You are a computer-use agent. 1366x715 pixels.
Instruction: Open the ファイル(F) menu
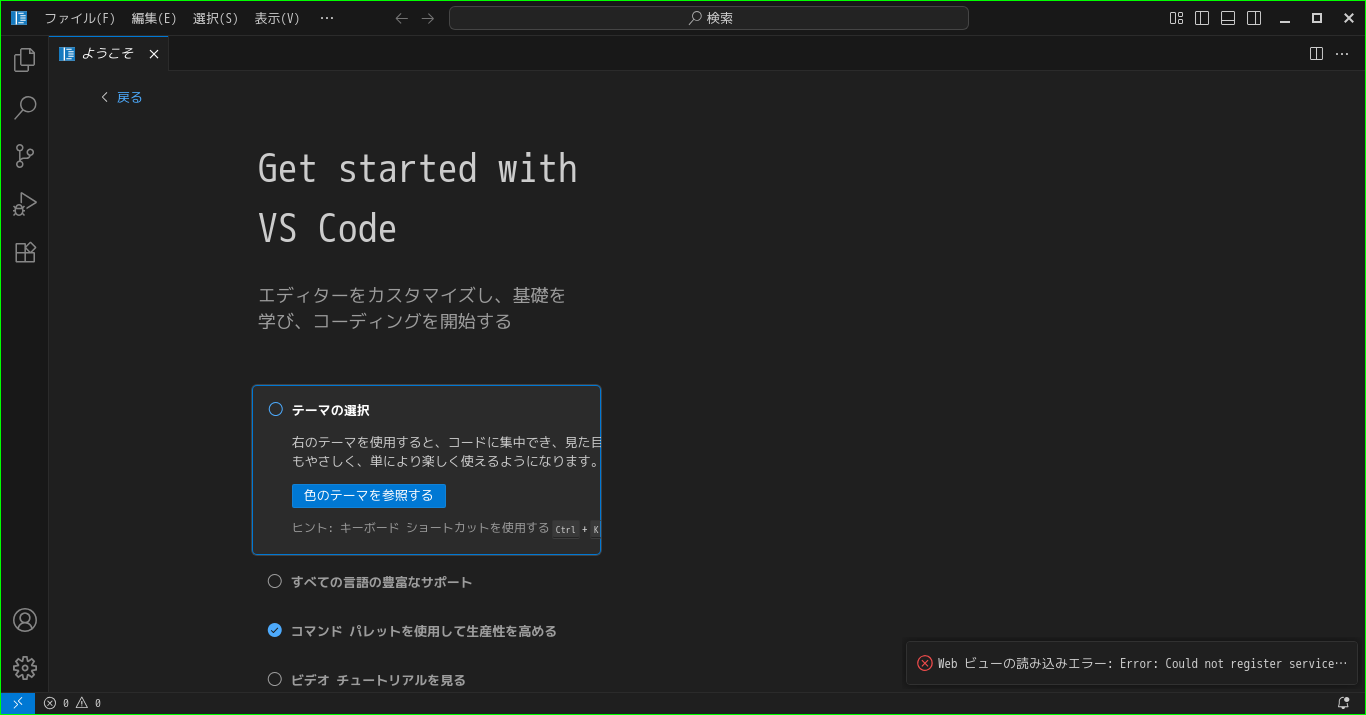80,18
